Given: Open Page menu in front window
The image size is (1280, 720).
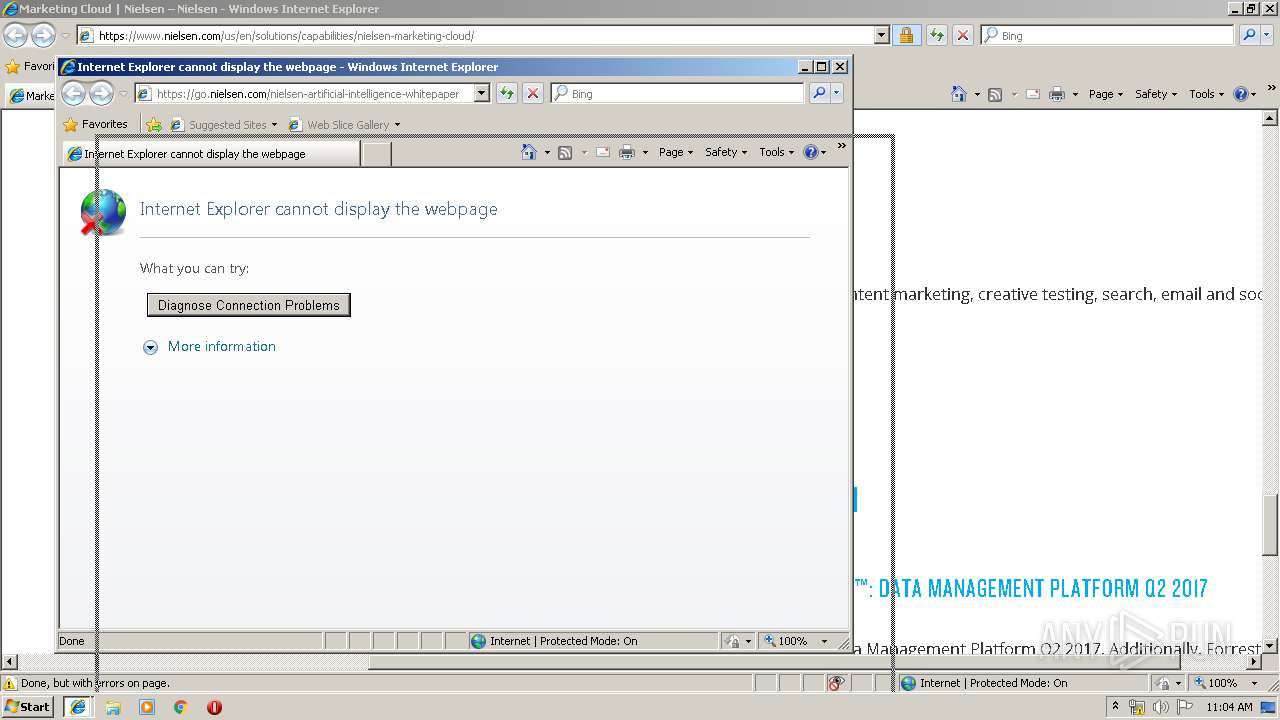Looking at the screenshot, I should point(675,152).
